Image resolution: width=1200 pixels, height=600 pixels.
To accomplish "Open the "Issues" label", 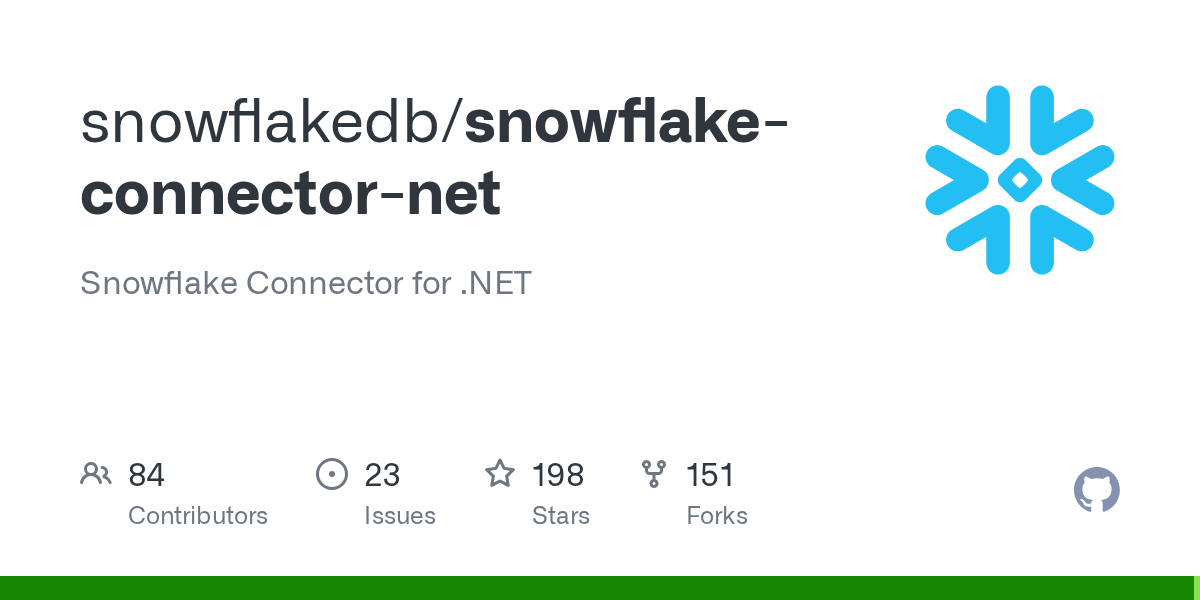I will coord(400,516).
